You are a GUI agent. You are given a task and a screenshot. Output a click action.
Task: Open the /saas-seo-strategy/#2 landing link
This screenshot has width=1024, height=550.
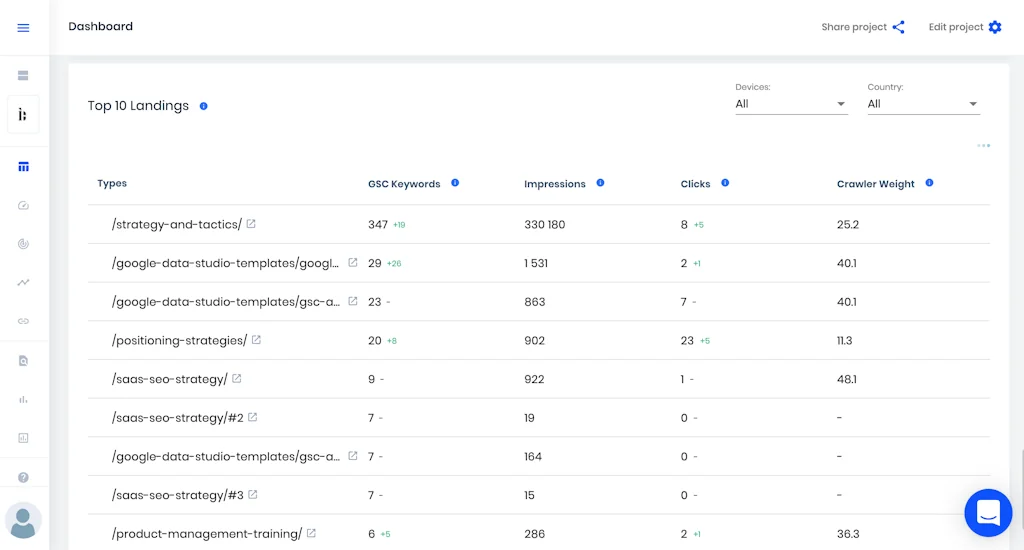pyautogui.click(x=178, y=418)
